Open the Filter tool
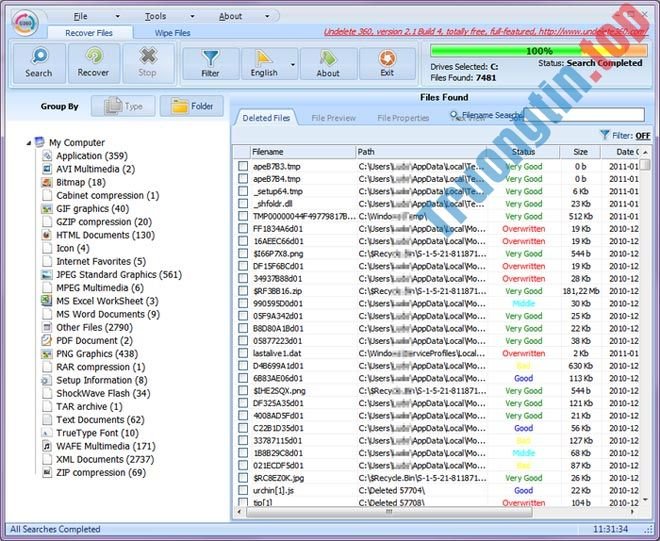 [x=210, y=64]
